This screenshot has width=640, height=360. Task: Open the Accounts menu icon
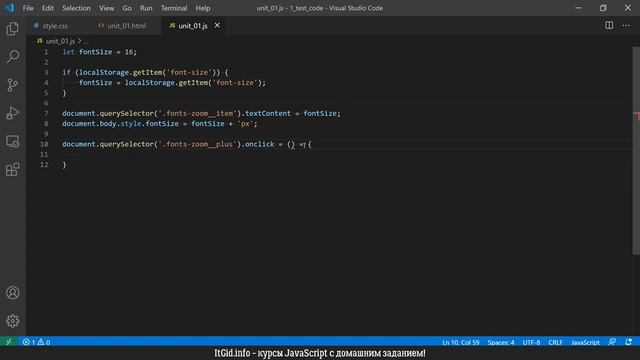(x=13, y=293)
